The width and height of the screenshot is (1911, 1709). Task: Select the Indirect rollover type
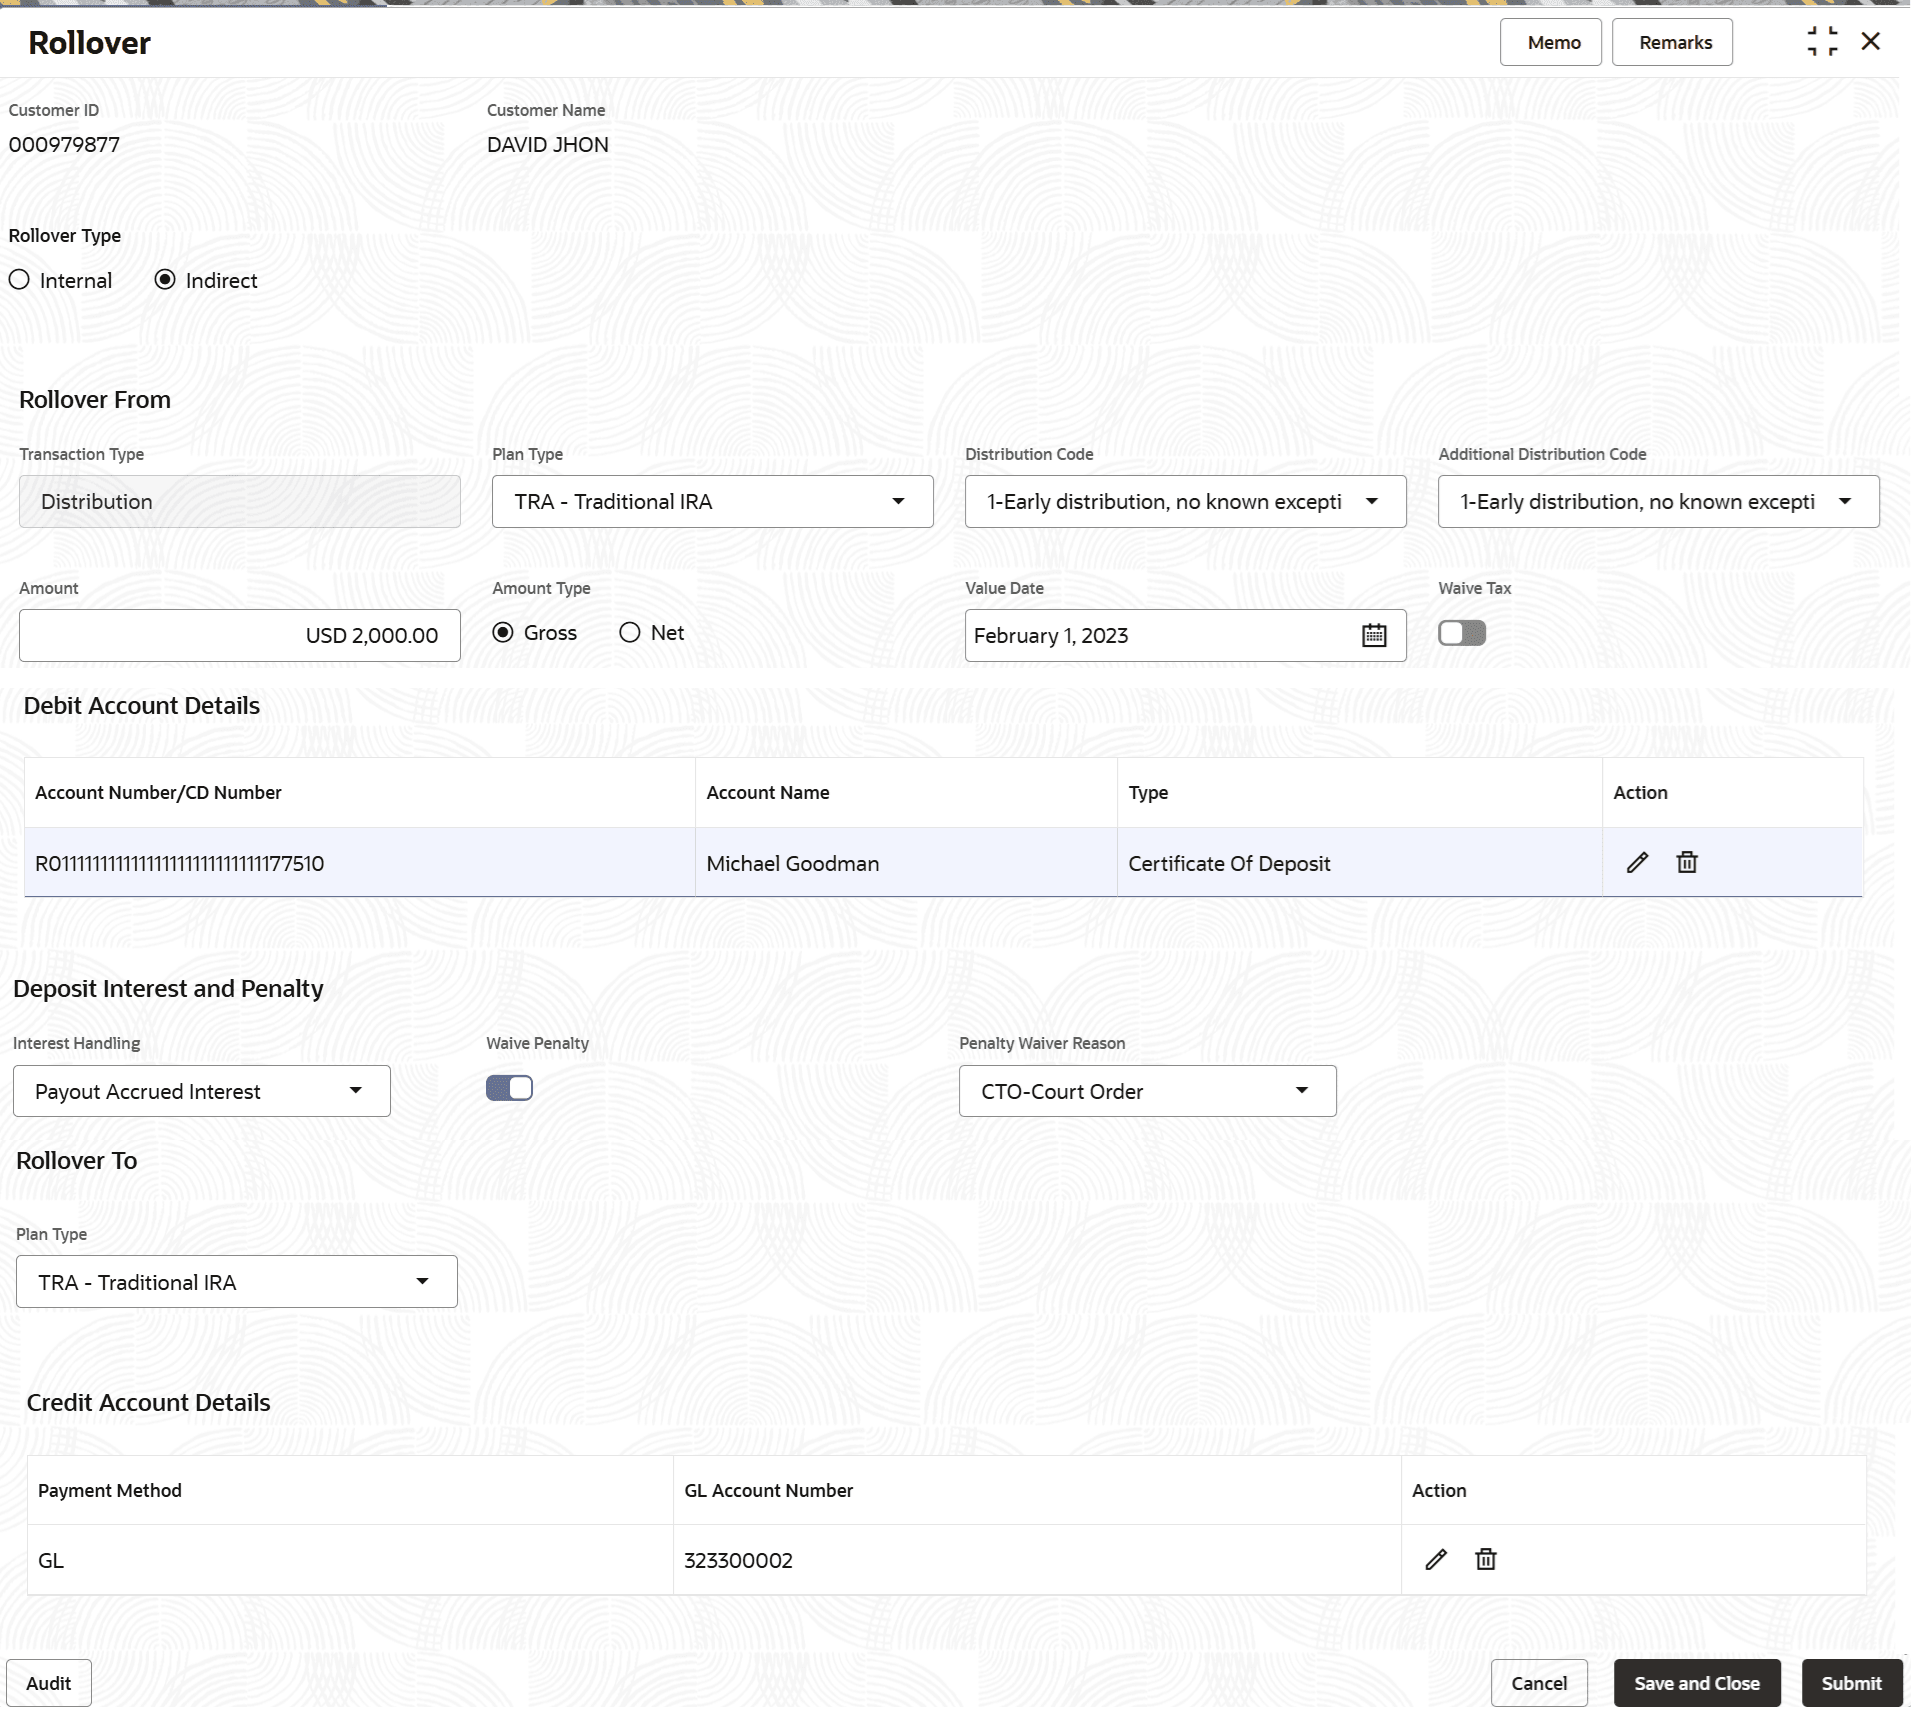165,280
